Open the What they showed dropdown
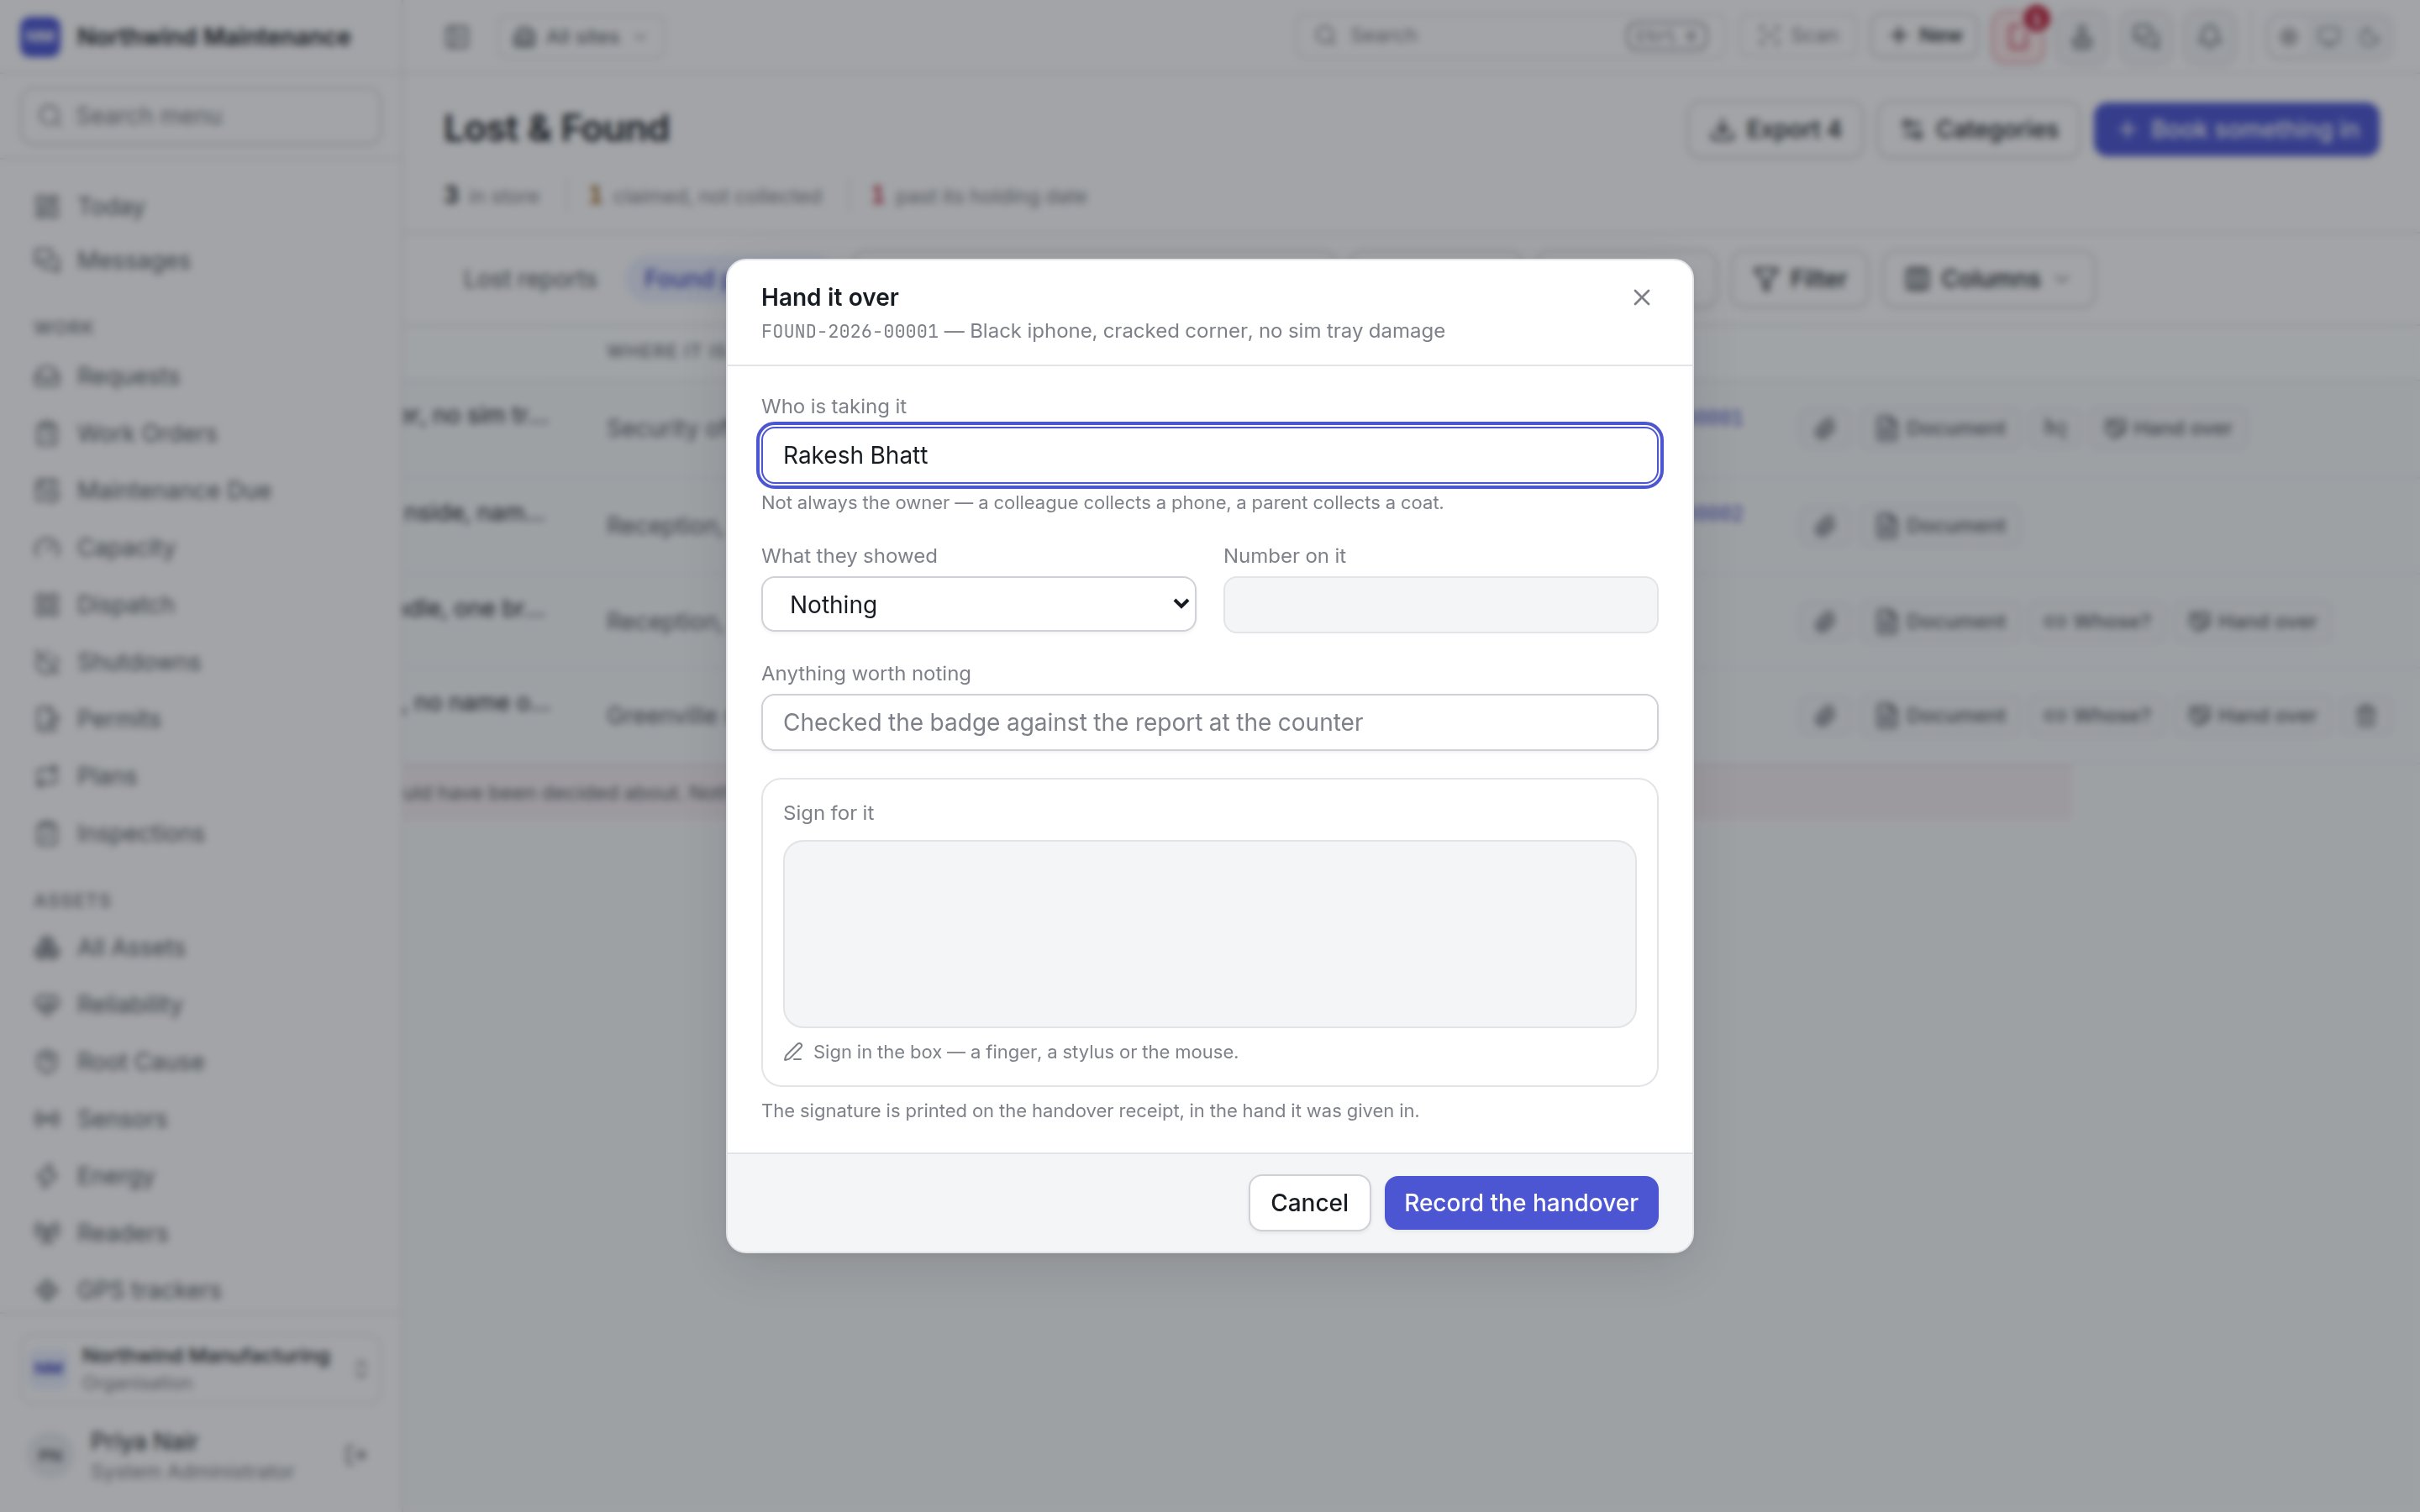 click(978, 604)
